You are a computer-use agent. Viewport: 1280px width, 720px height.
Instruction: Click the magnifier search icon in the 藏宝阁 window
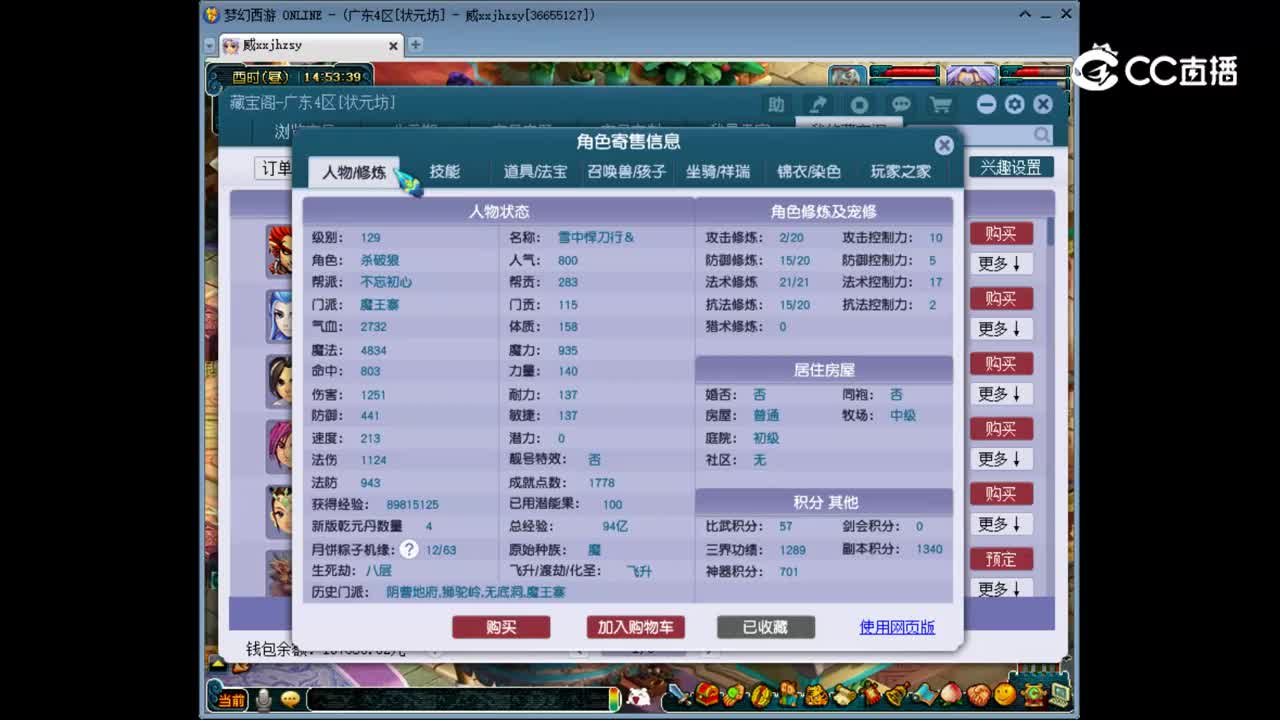(x=1042, y=135)
